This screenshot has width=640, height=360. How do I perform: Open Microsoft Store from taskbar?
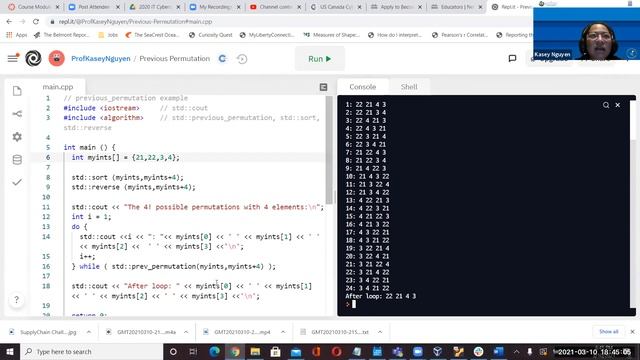click(x=276, y=351)
